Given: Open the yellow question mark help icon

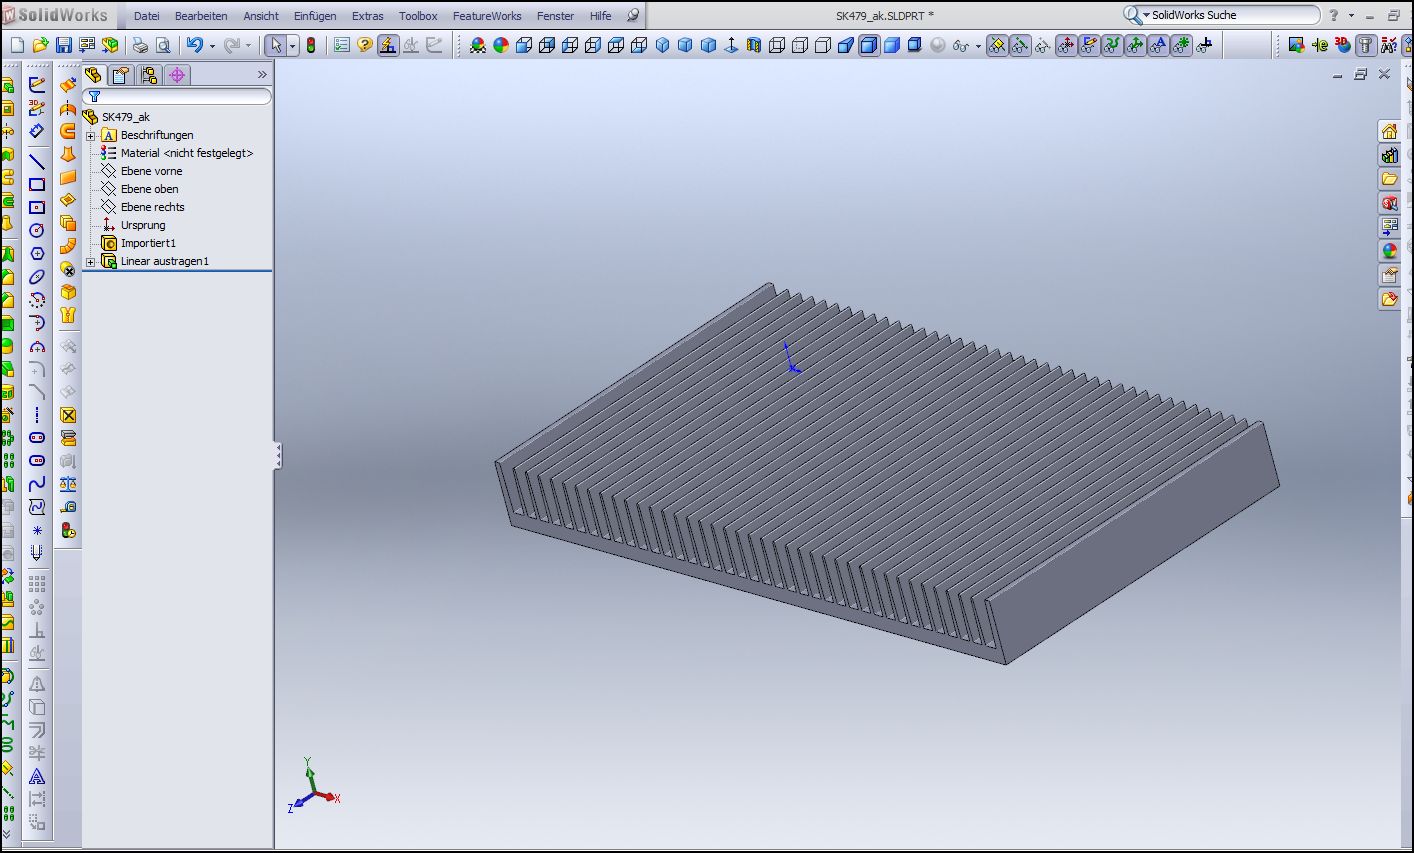Looking at the screenshot, I should (365, 45).
